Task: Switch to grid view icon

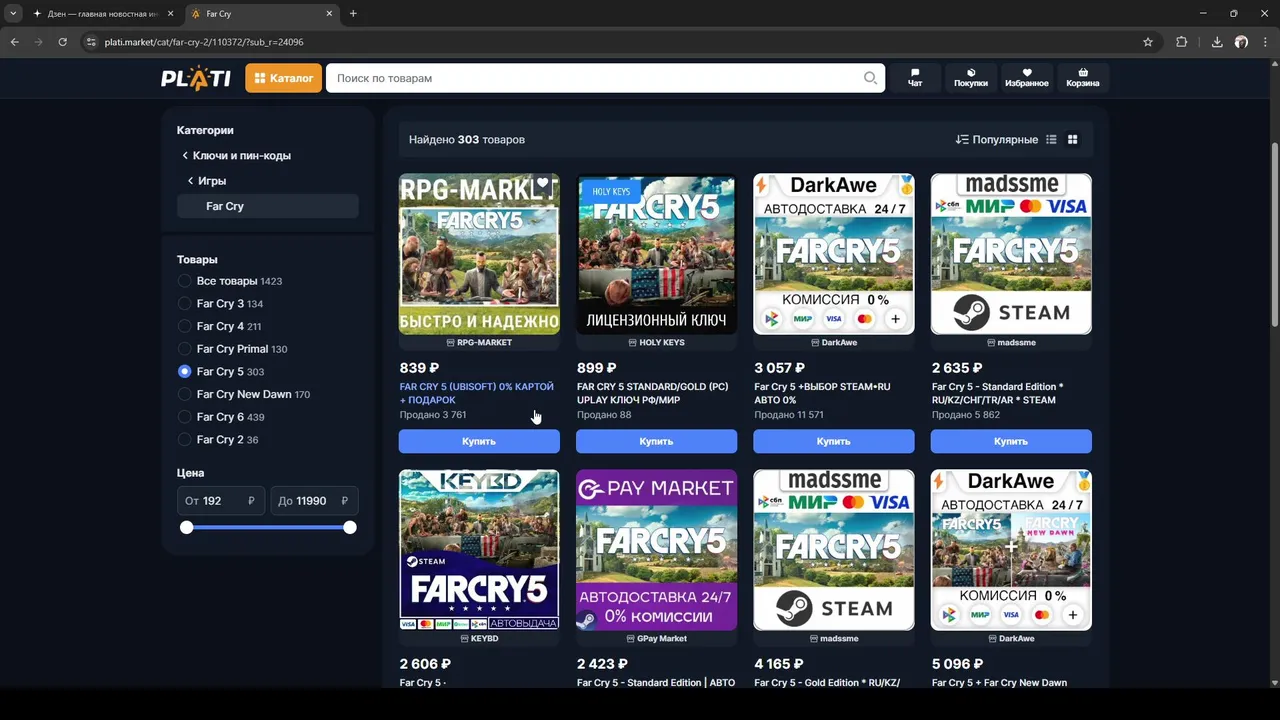Action: tap(1073, 140)
